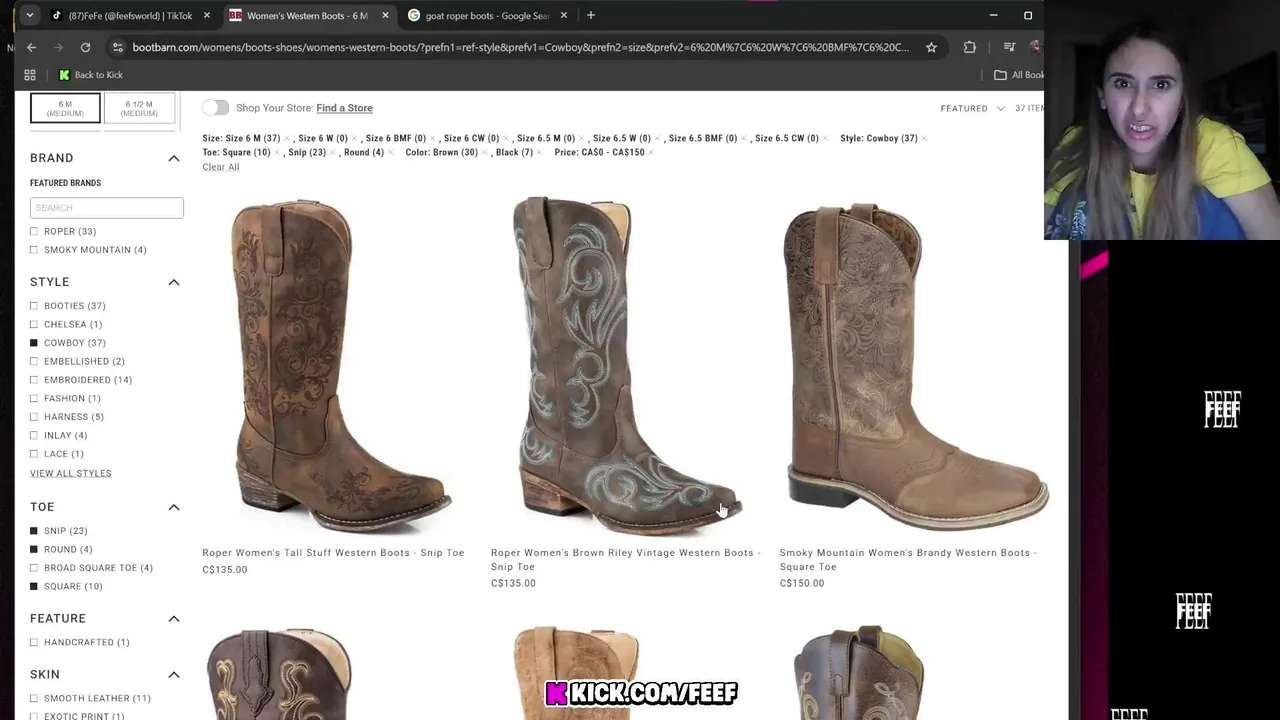Image resolution: width=1280 pixels, height=720 pixels.
Task: Select the 6 1/2 M (Medium) size button
Action: (x=139, y=108)
